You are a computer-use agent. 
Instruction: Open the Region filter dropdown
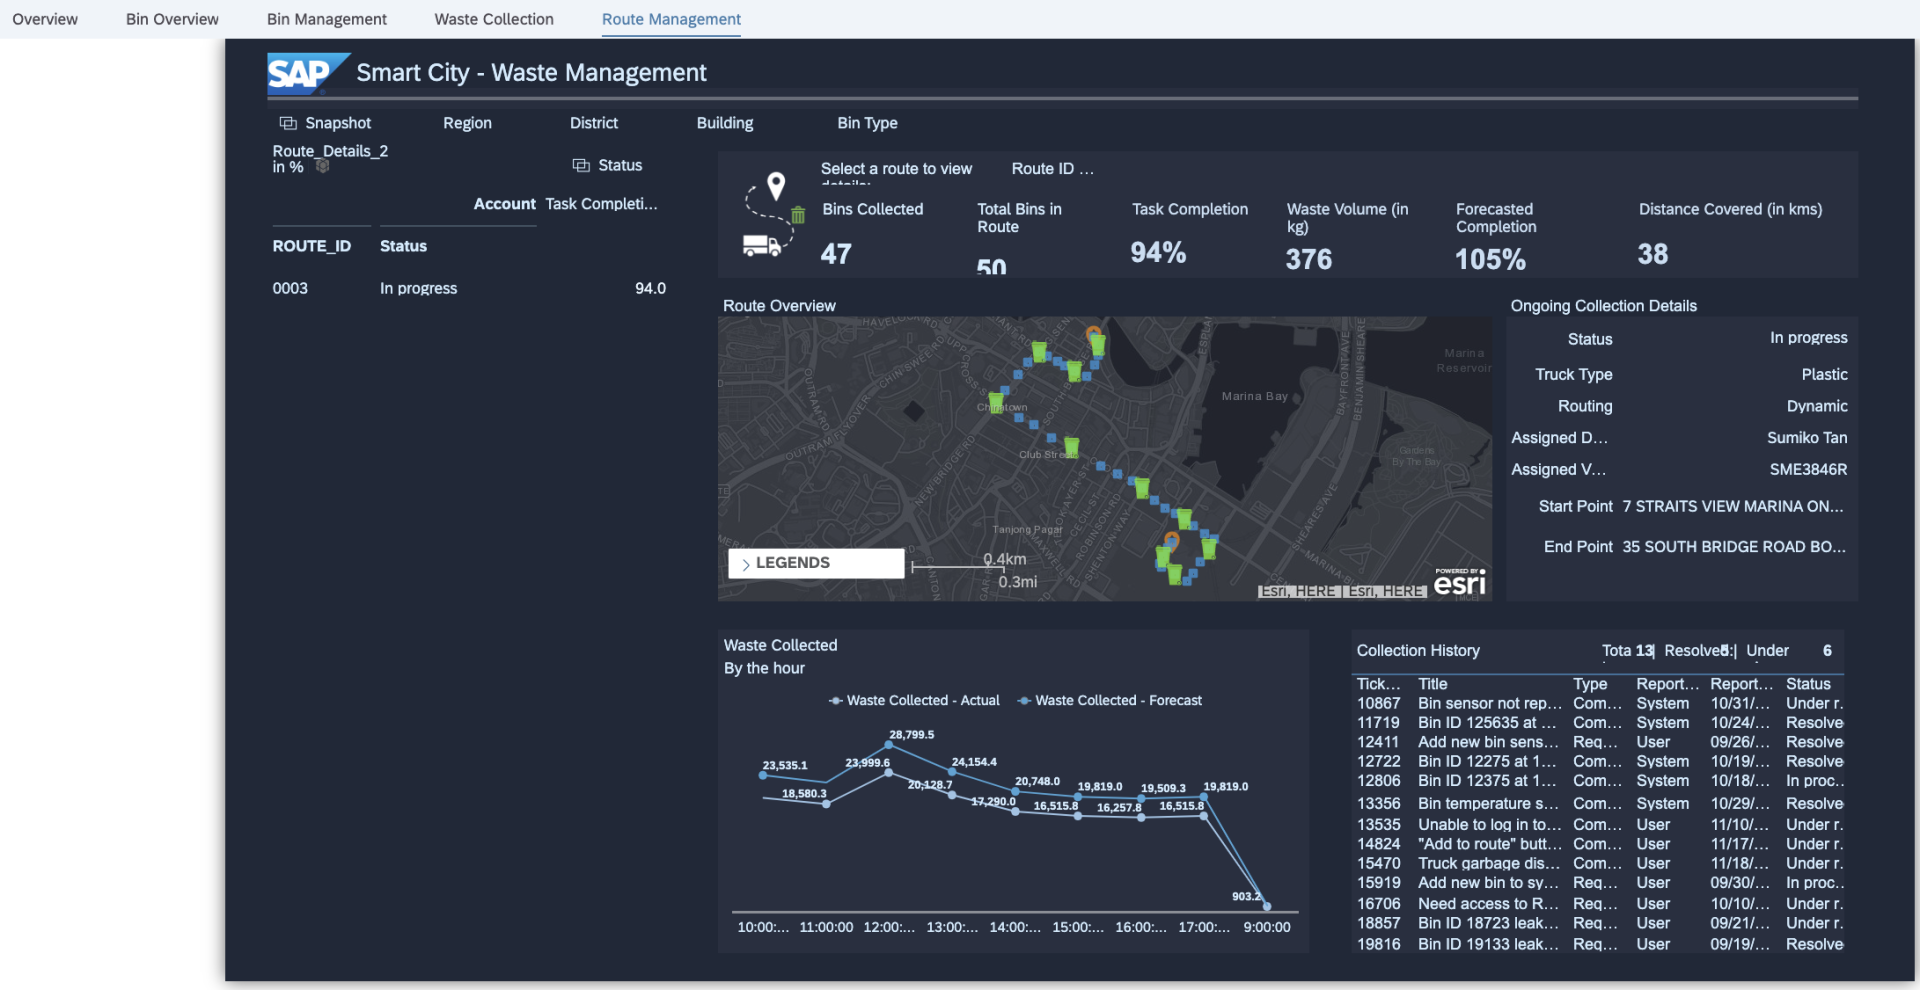(x=467, y=123)
